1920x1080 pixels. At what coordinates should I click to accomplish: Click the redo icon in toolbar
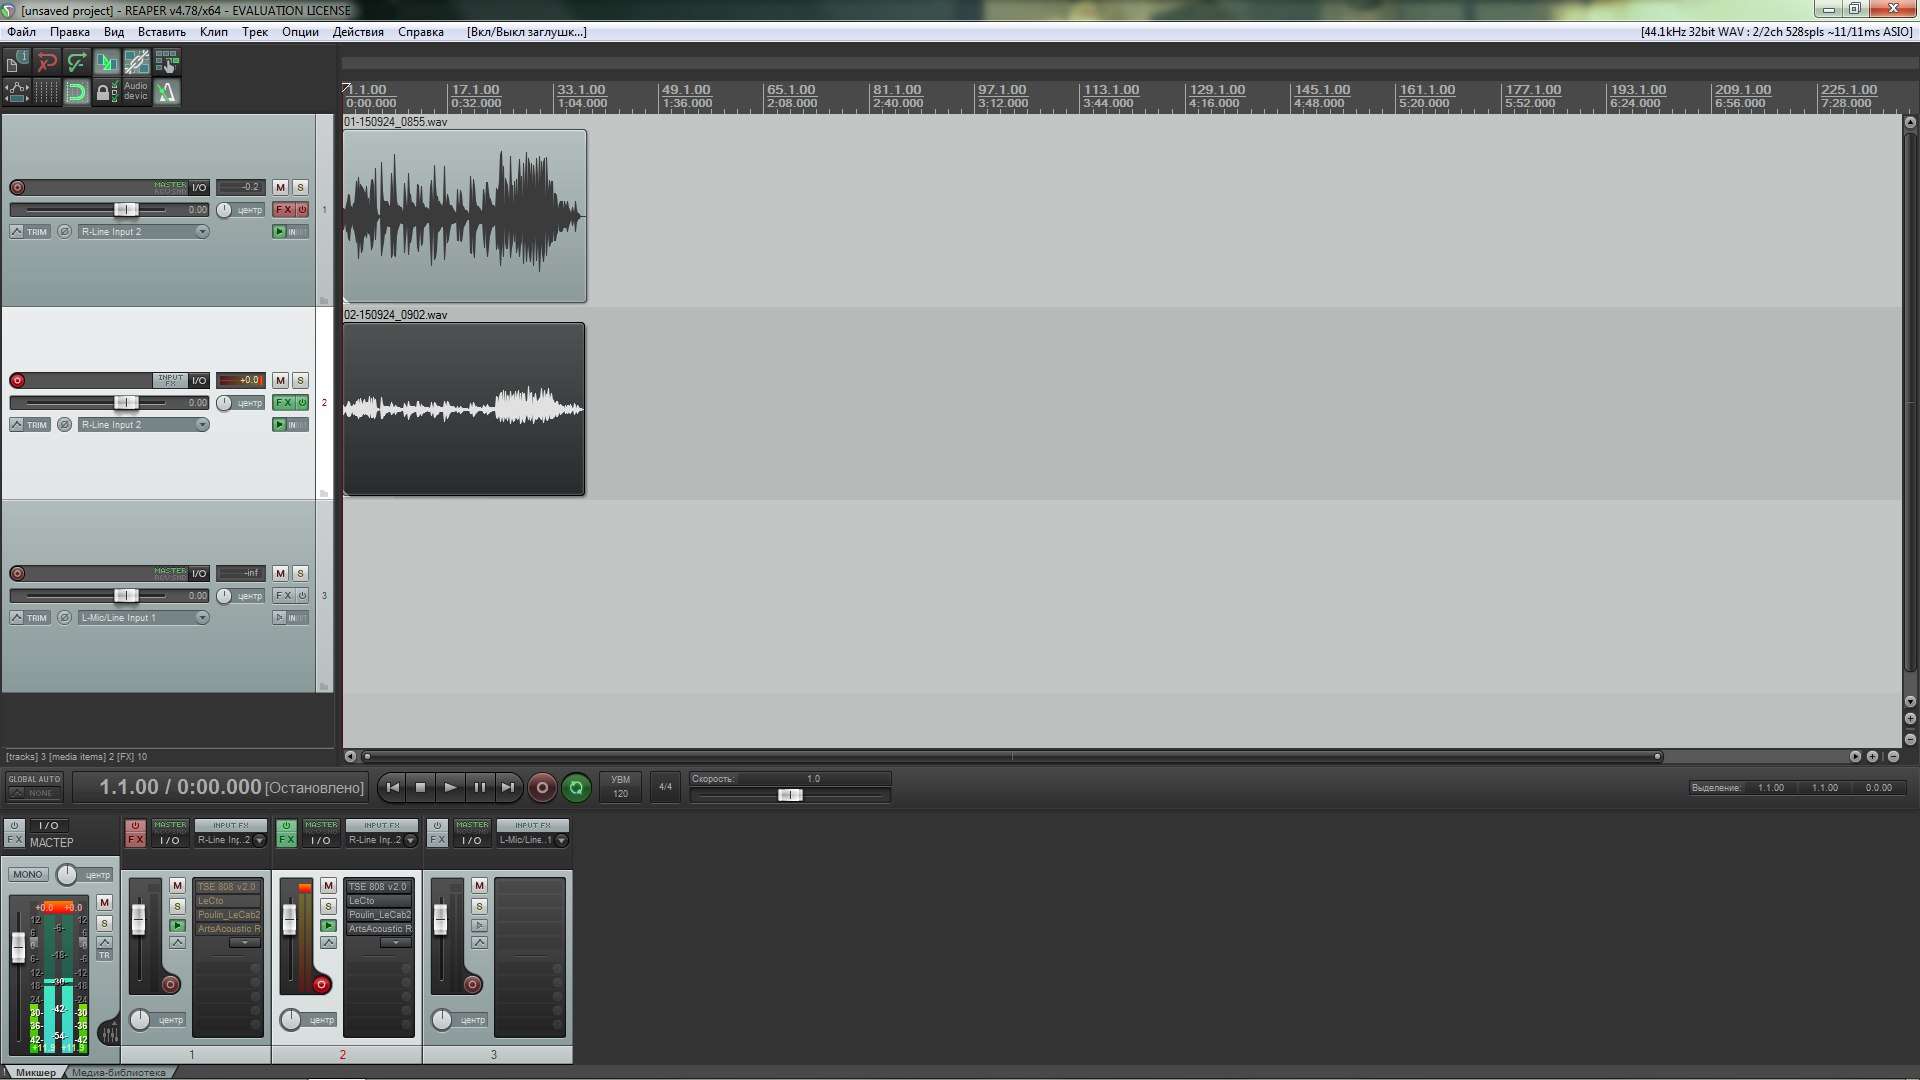tap(76, 62)
